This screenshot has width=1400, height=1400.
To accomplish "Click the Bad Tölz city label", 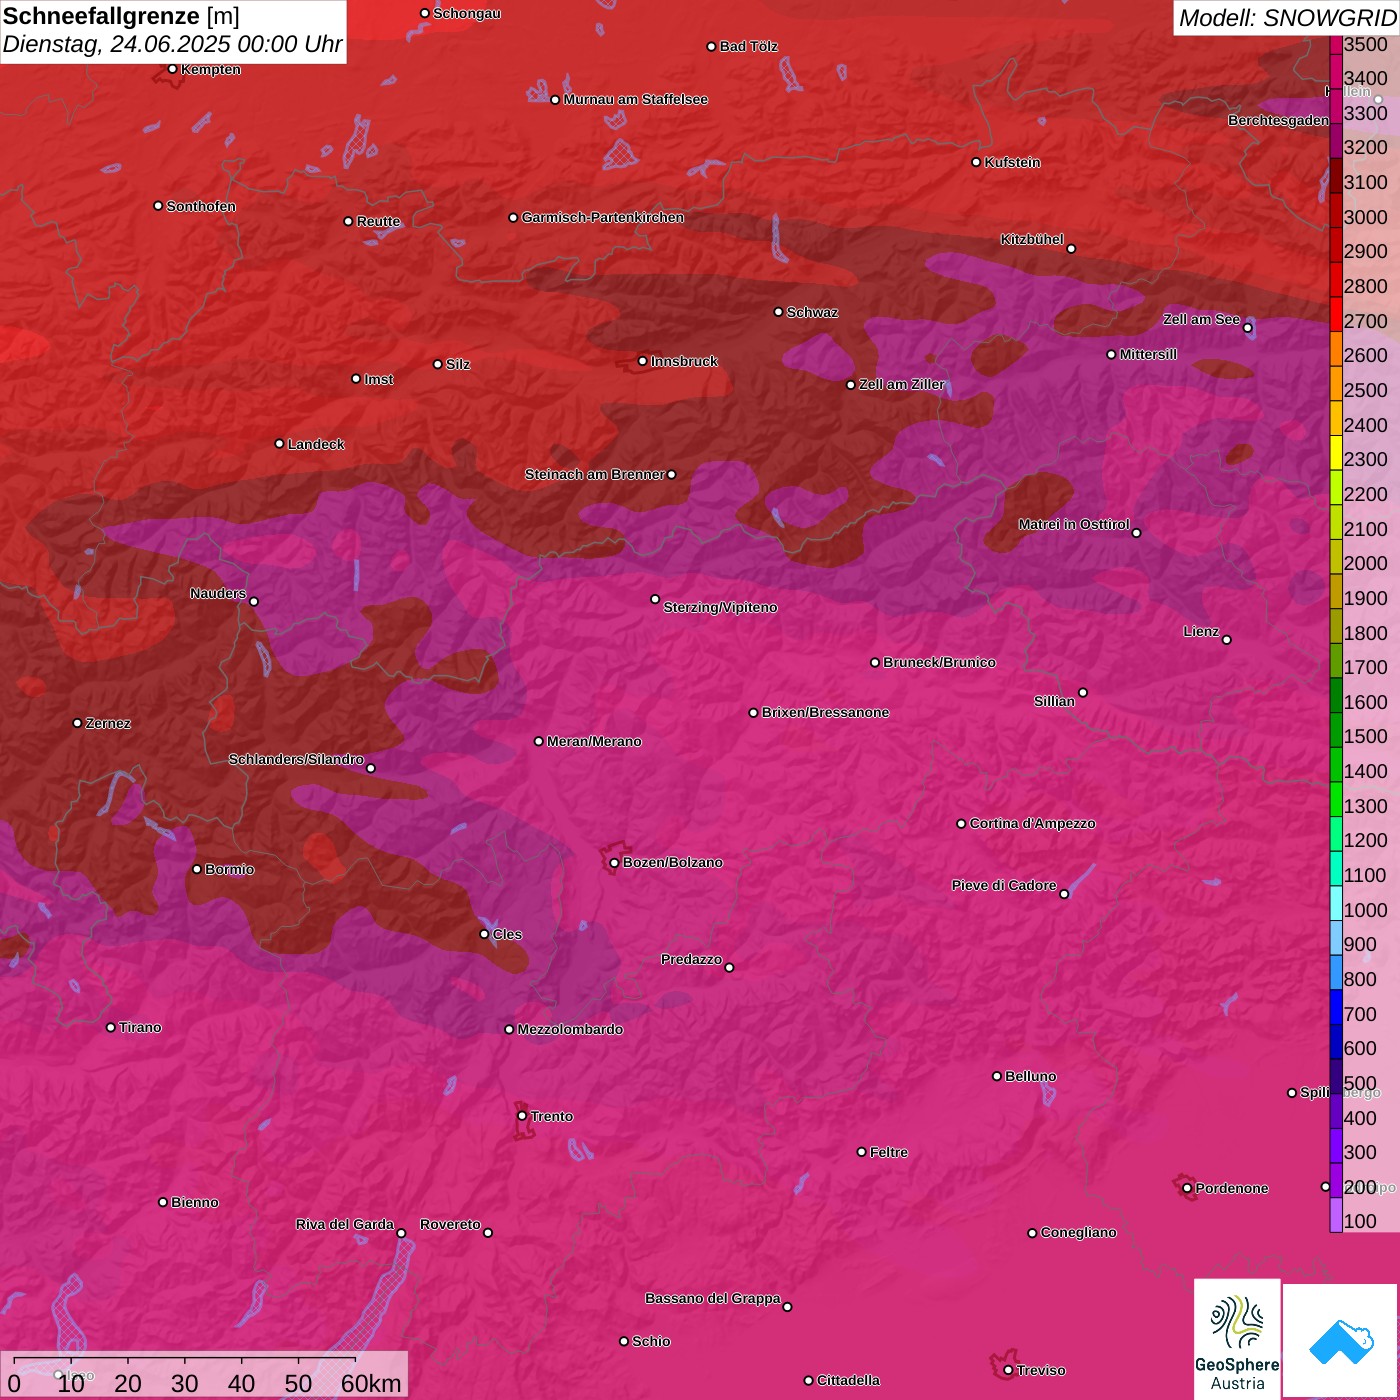I will [x=748, y=46].
